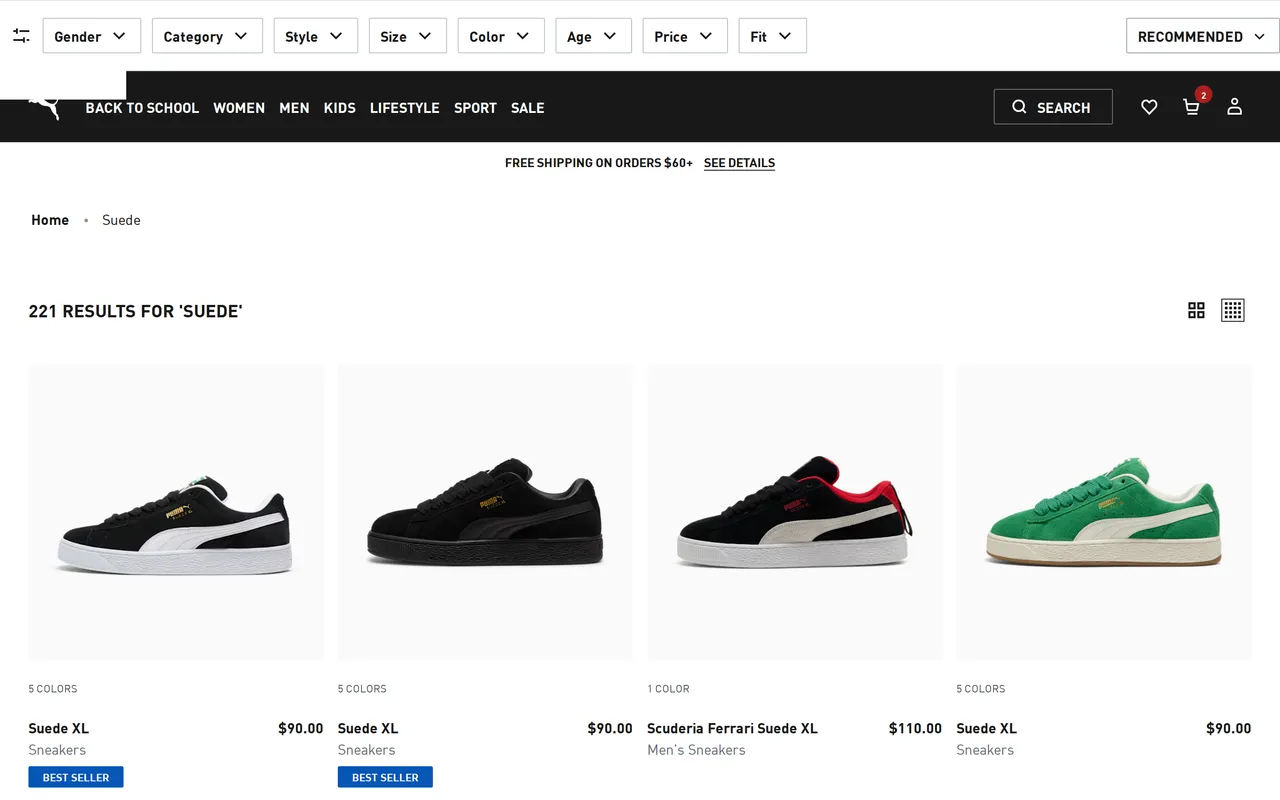Expand the Color filter dropdown
This screenshot has height=800, width=1280.
(501, 36)
